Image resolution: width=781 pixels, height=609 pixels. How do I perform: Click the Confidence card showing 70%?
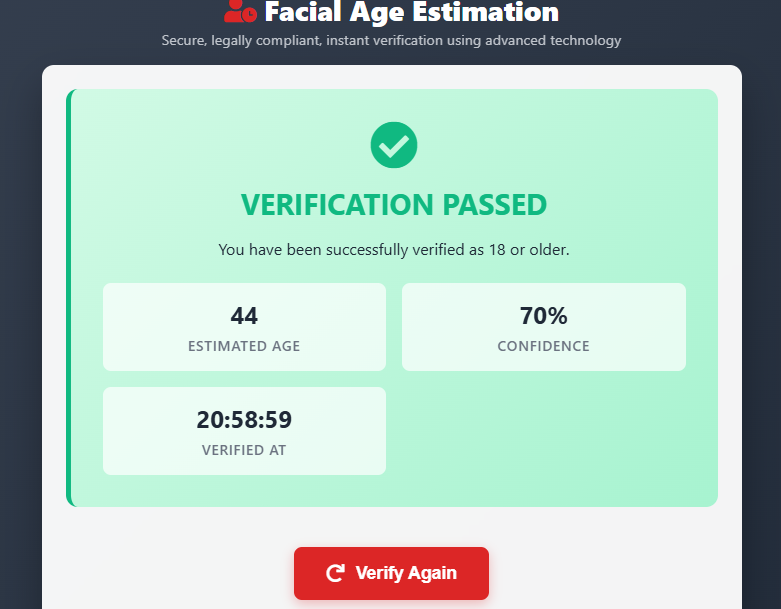[x=543, y=327]
